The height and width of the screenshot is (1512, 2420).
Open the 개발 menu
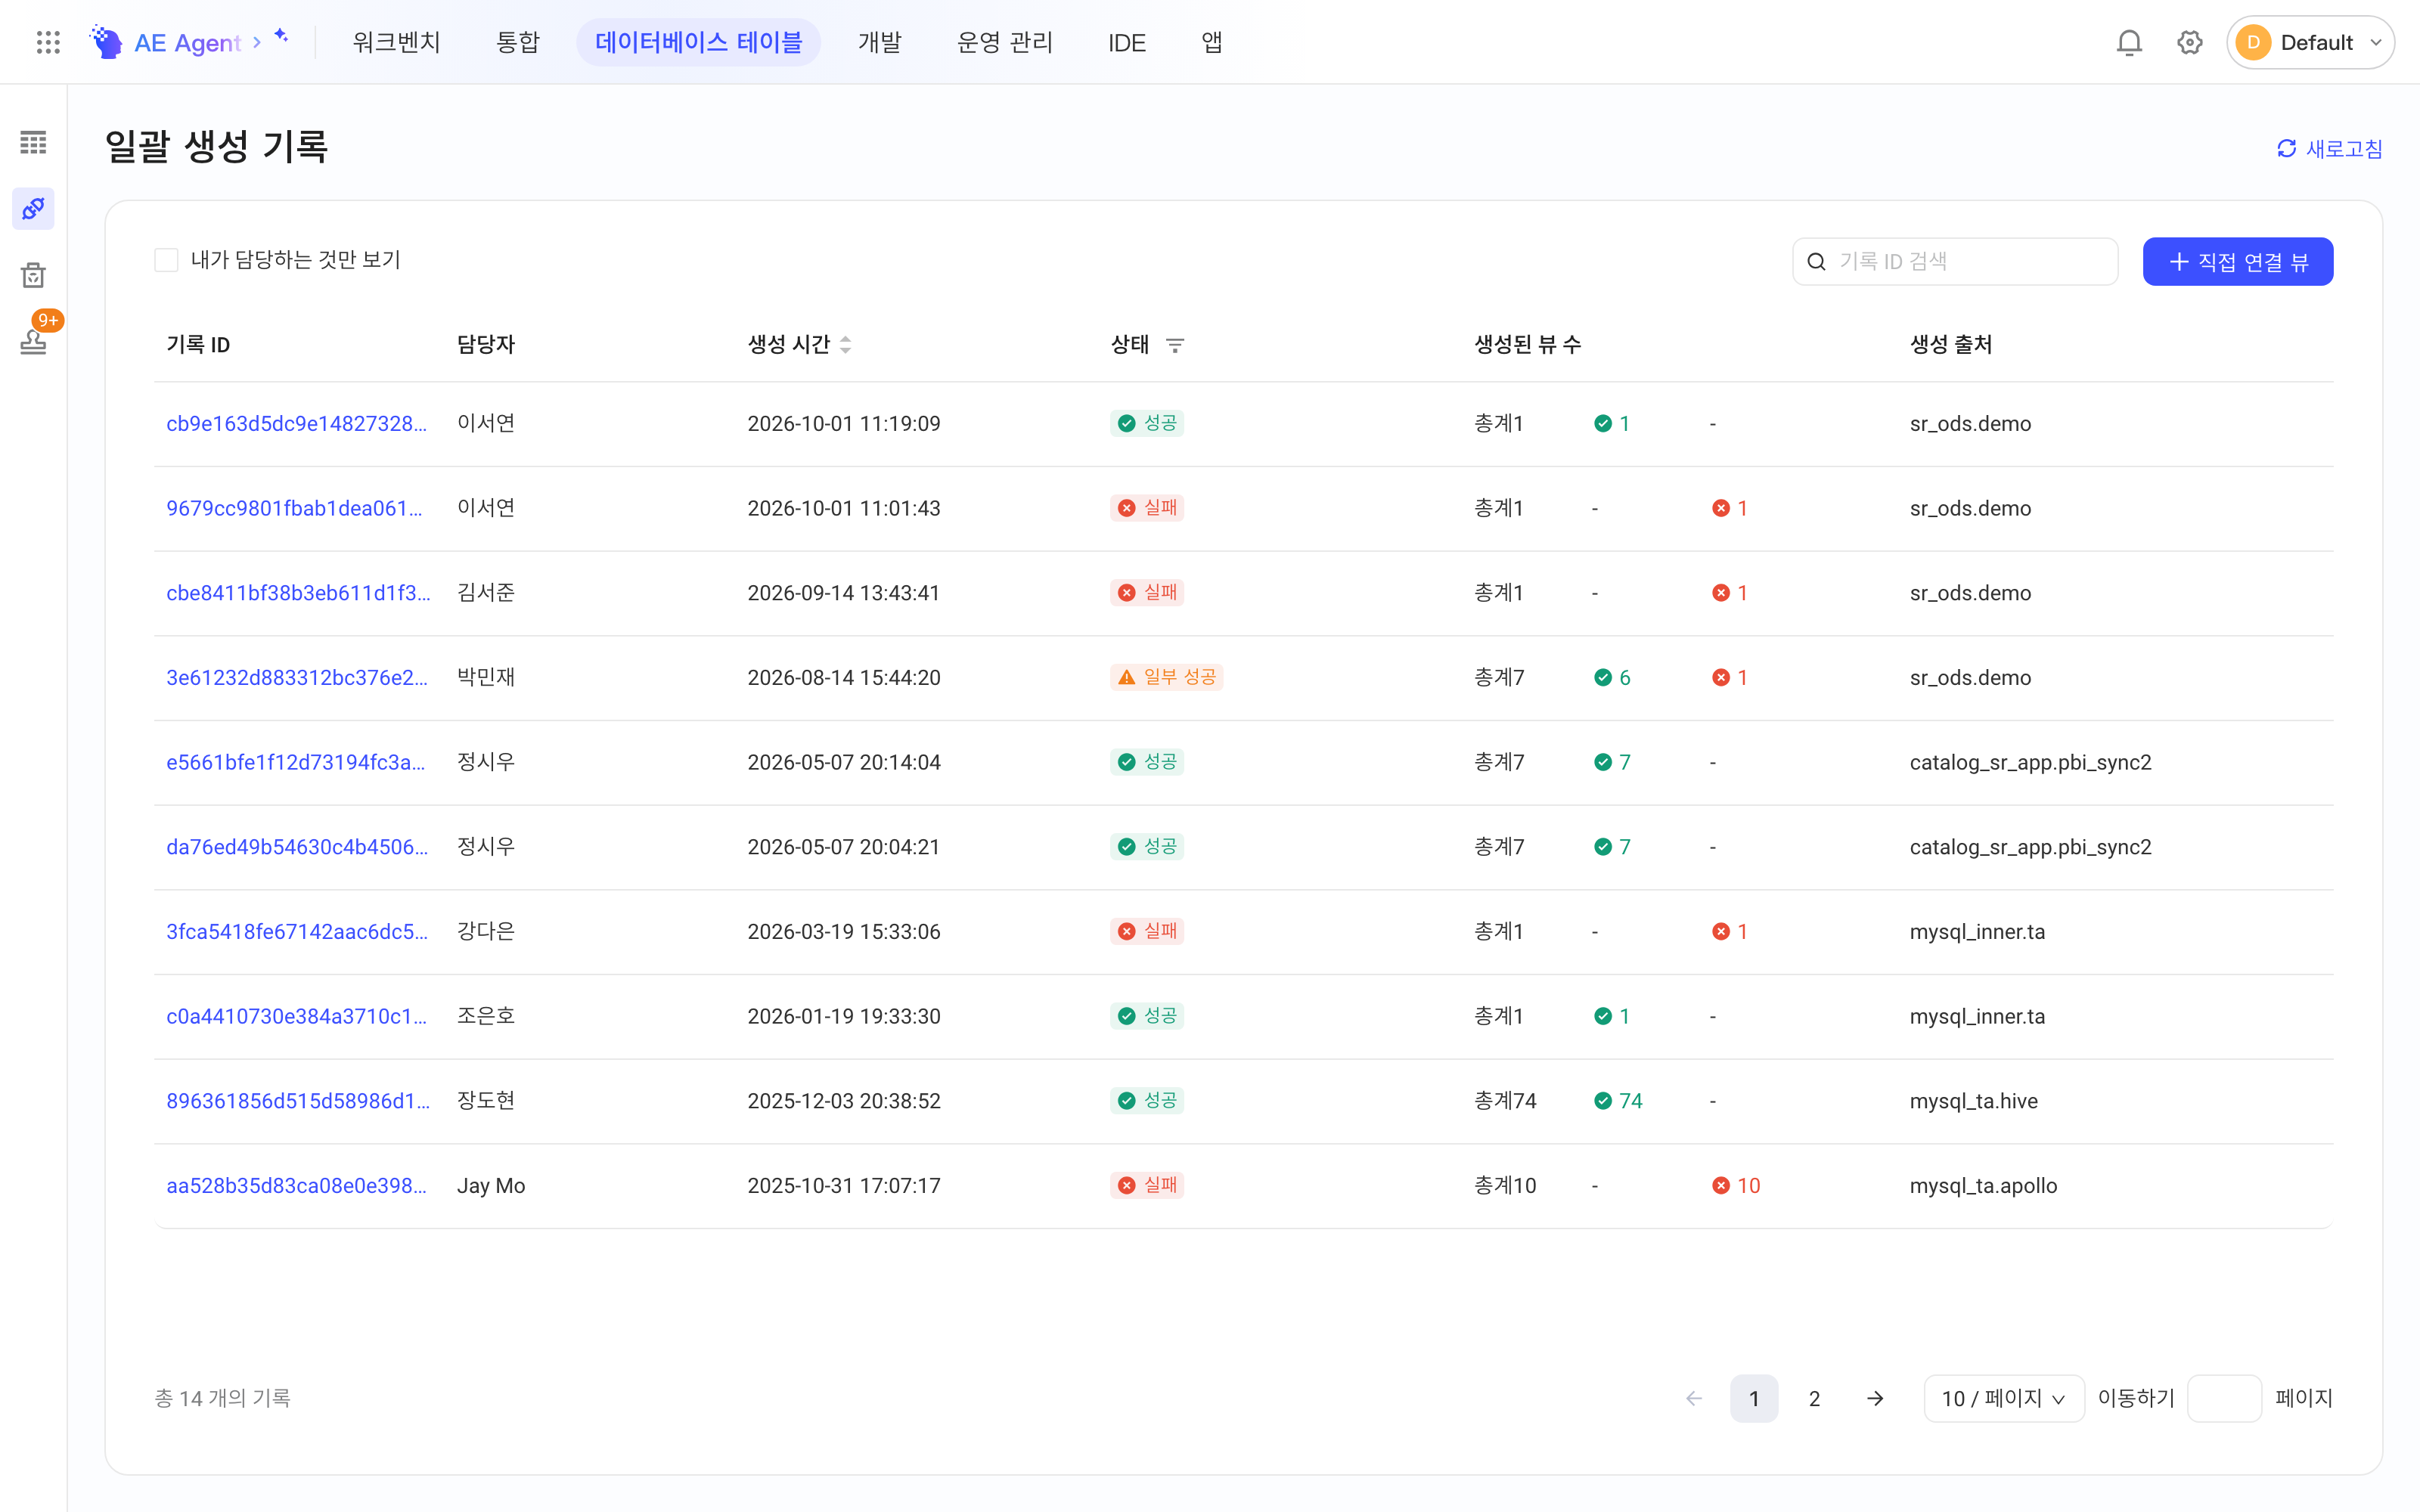click(x=880, y=42)
